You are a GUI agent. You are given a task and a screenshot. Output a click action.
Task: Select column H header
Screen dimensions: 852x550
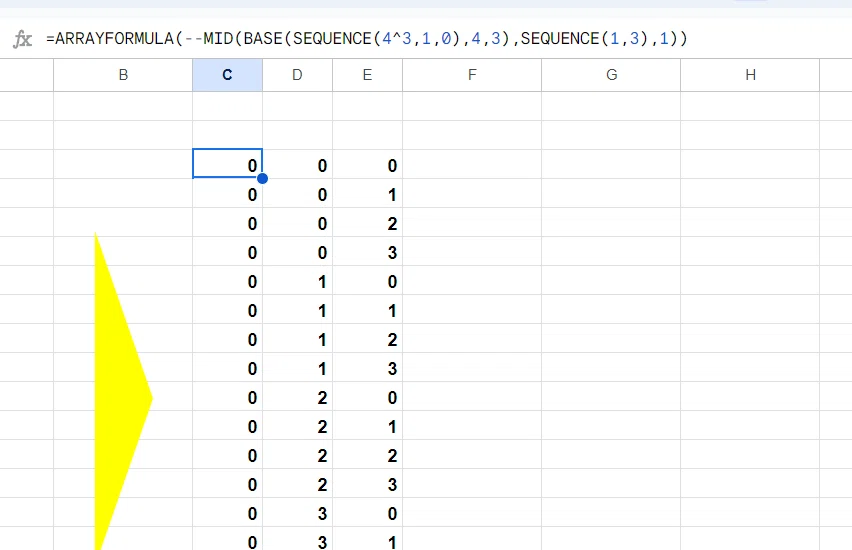click(x=750, y=75)
